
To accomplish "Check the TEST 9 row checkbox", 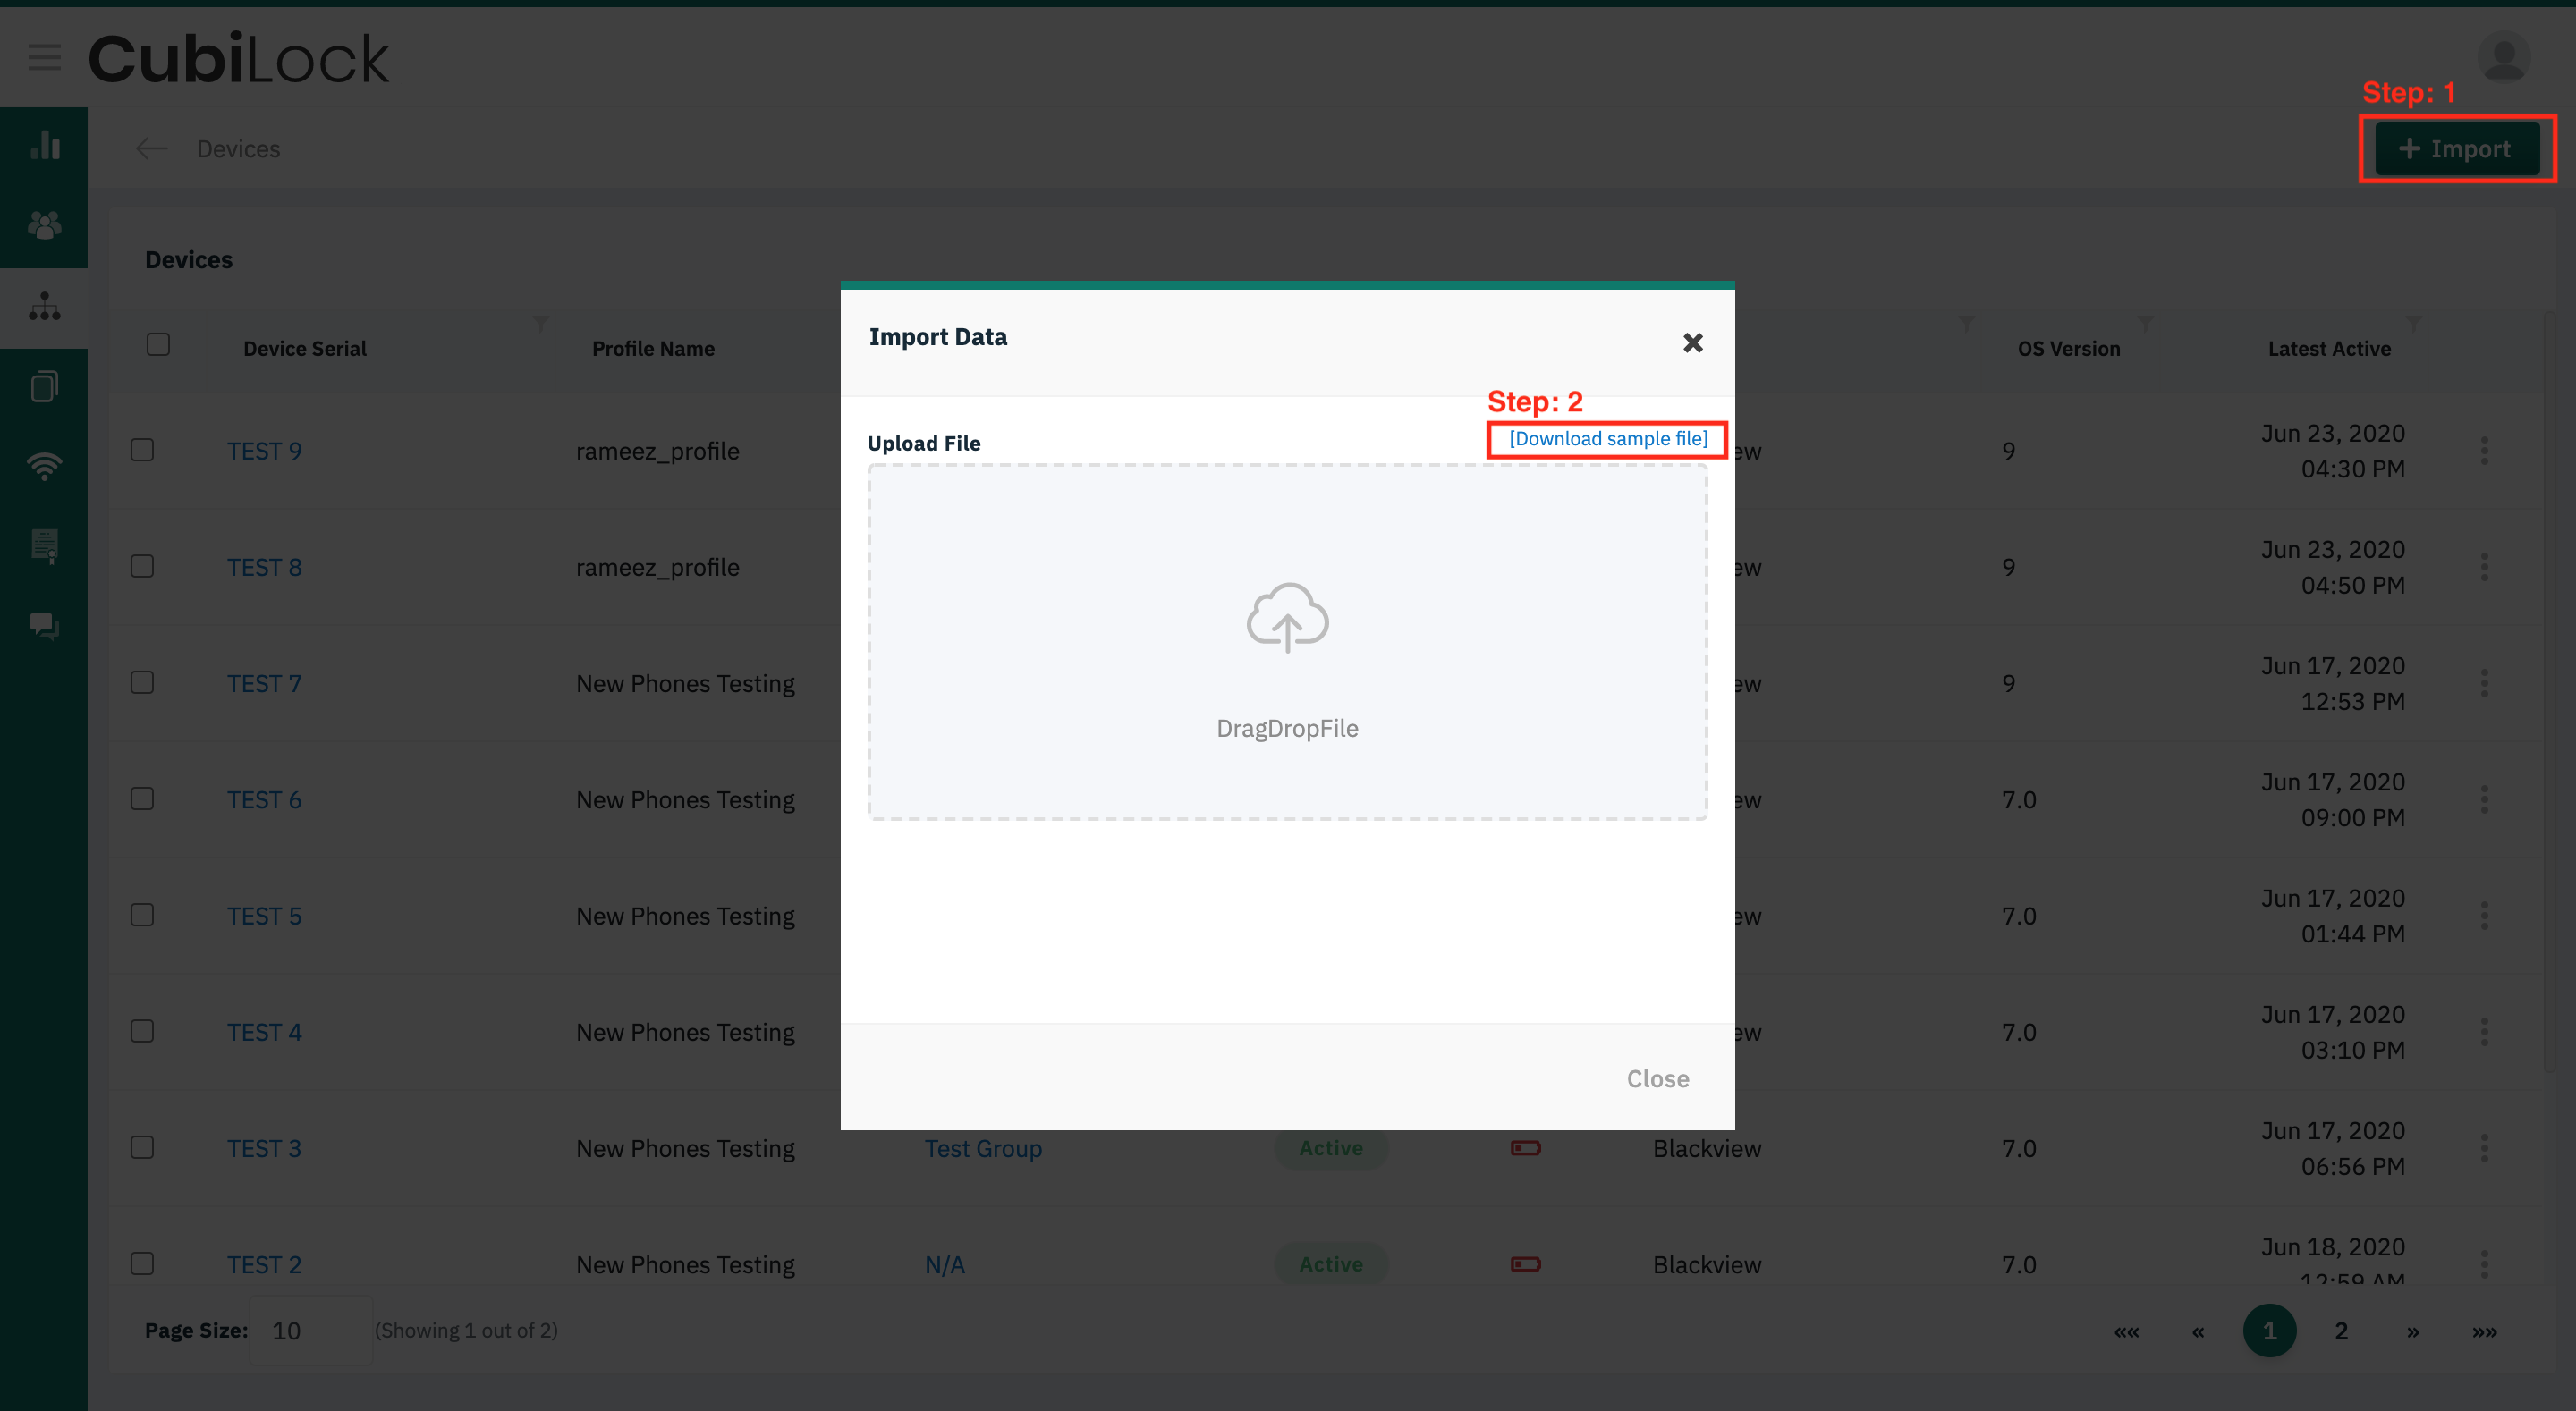I will 142,450.
